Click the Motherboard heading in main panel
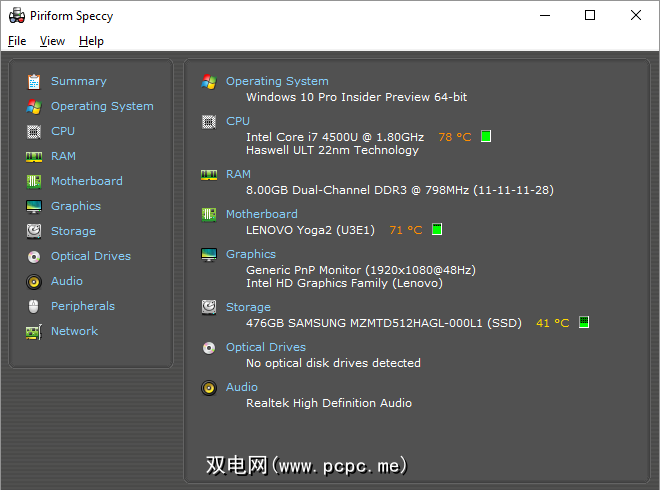 261,214
